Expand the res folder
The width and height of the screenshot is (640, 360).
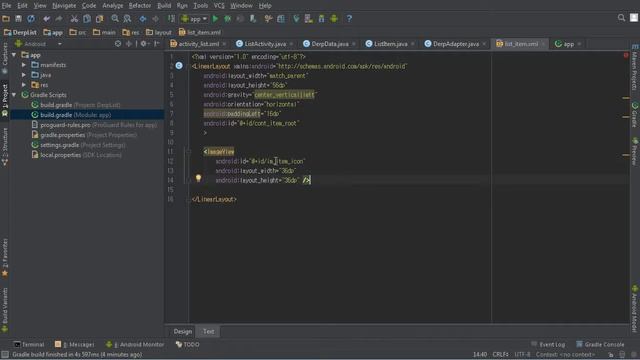(24, 85)
